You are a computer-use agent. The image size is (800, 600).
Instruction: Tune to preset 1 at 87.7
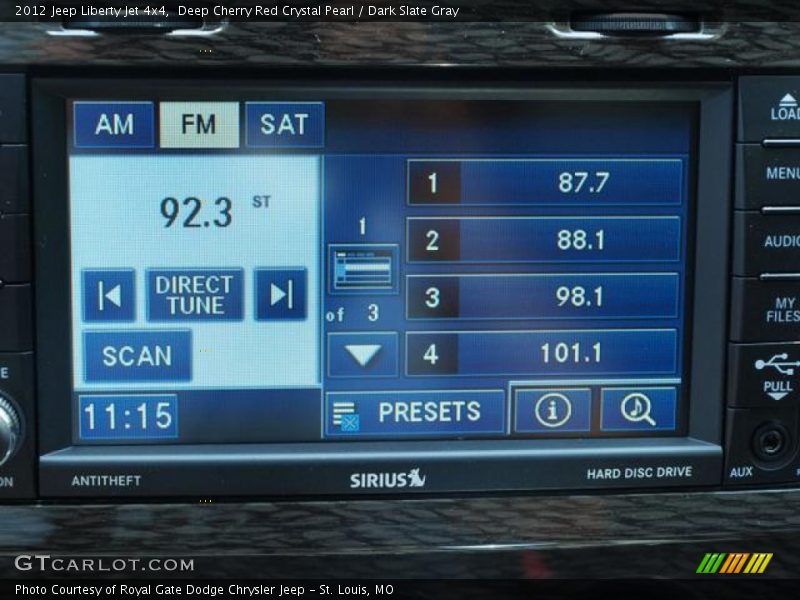click(545, 183)
